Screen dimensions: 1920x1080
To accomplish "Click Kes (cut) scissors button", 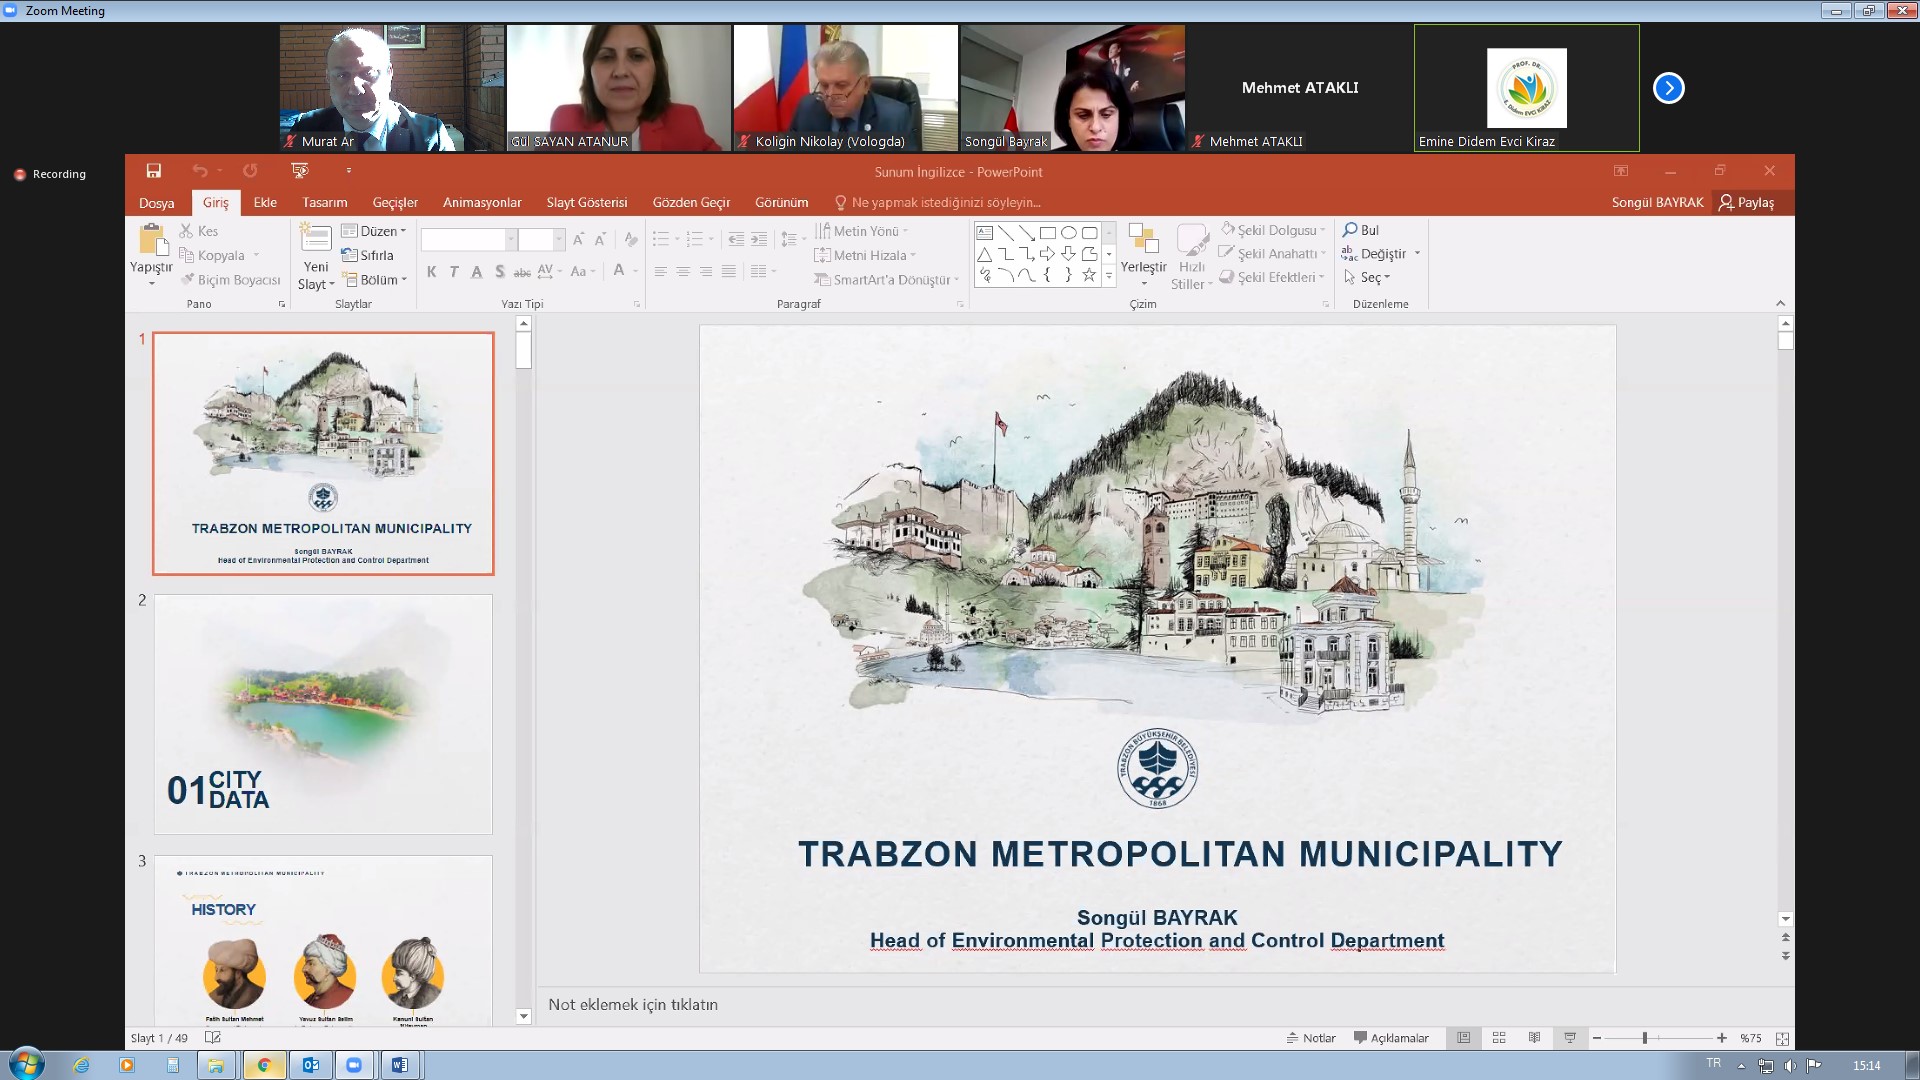I will [x=199, y=231].
